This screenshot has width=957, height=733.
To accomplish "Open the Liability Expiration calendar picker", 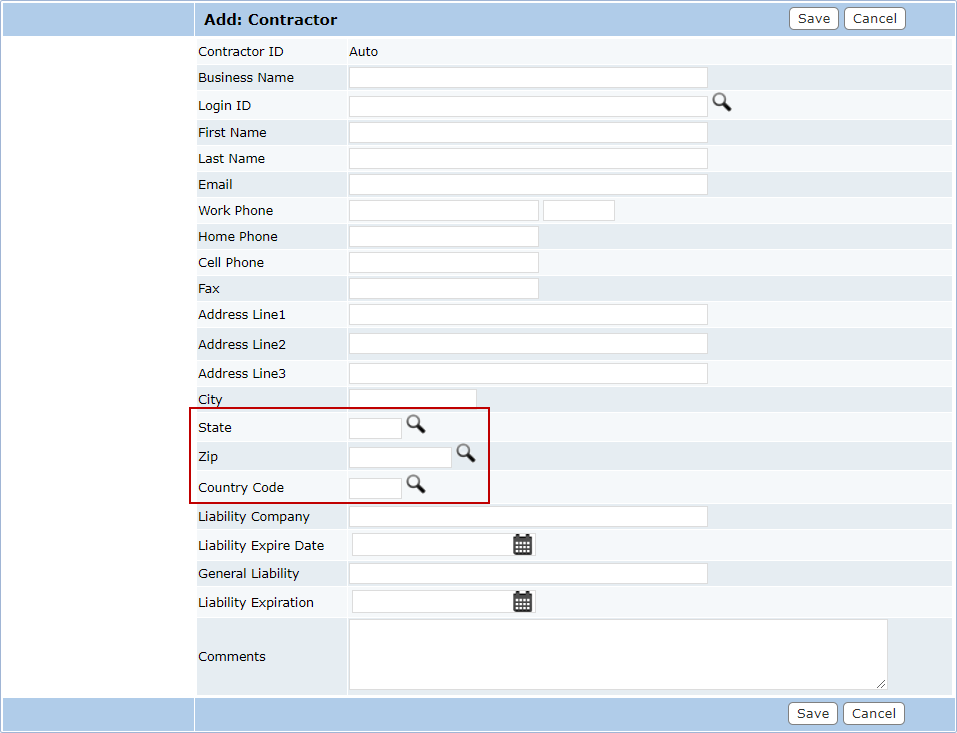I will pos(522,602).
